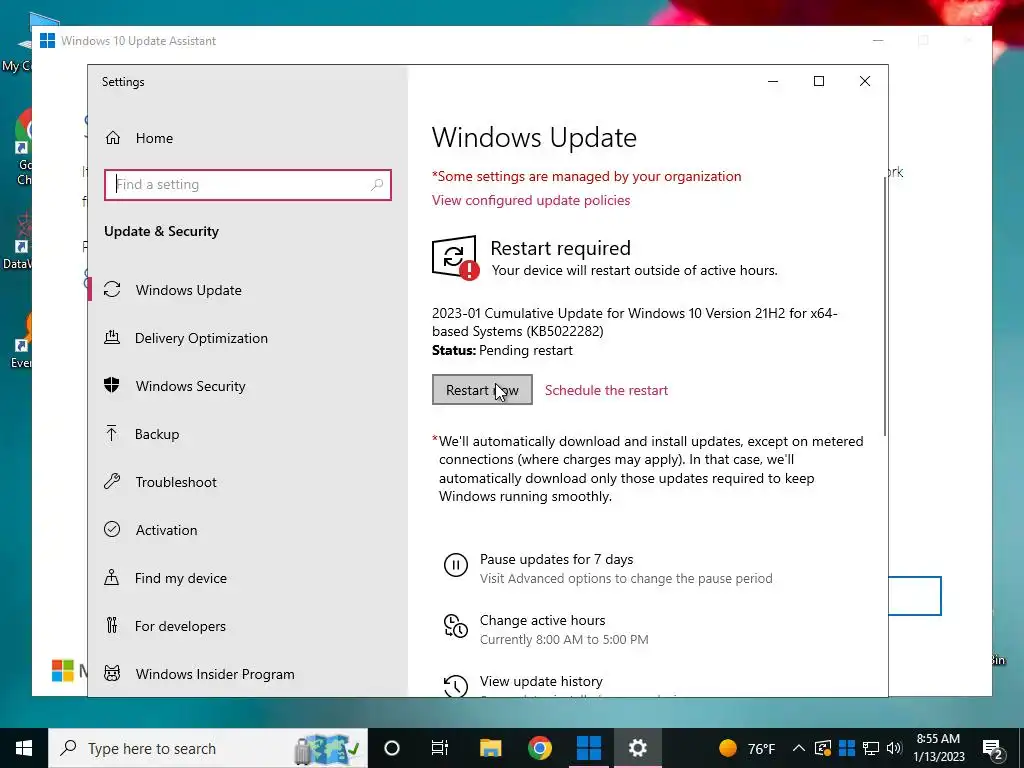Click the network tray icon
The height and width of the screenshot is (768, 1024).
871,748
